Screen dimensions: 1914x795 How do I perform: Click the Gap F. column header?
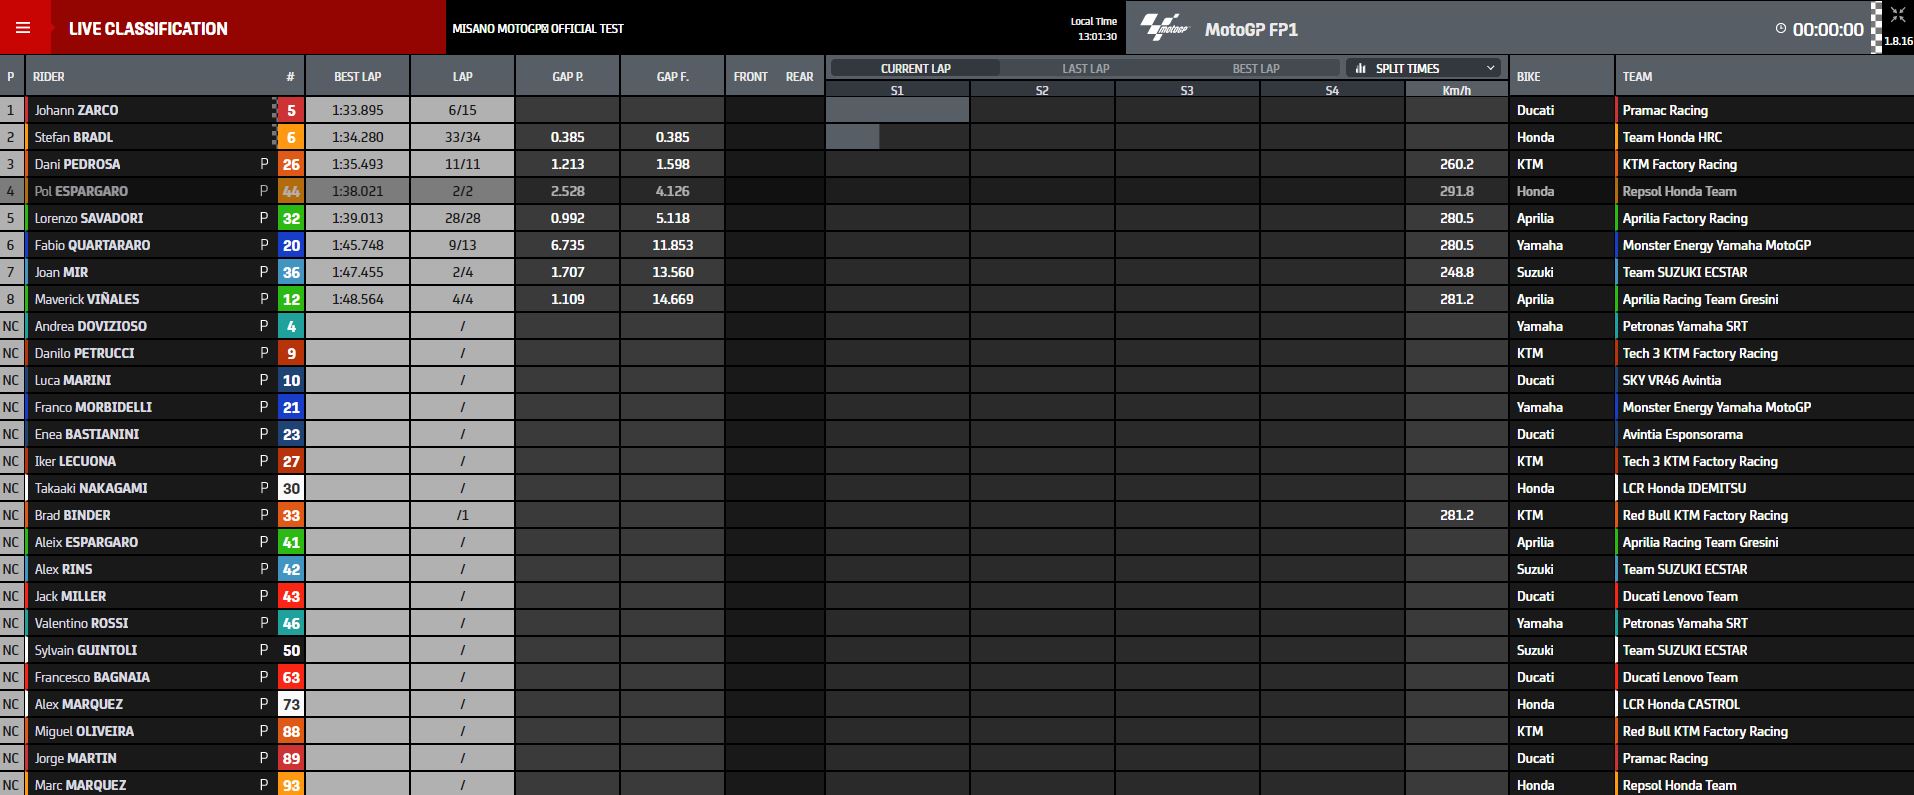673,77
